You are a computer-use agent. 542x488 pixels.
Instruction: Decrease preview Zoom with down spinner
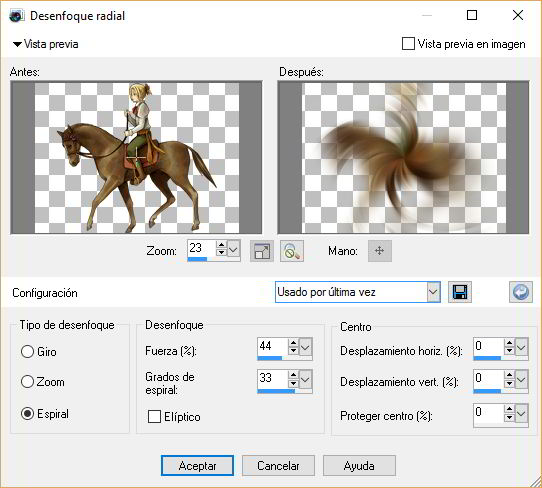(221, 252)
